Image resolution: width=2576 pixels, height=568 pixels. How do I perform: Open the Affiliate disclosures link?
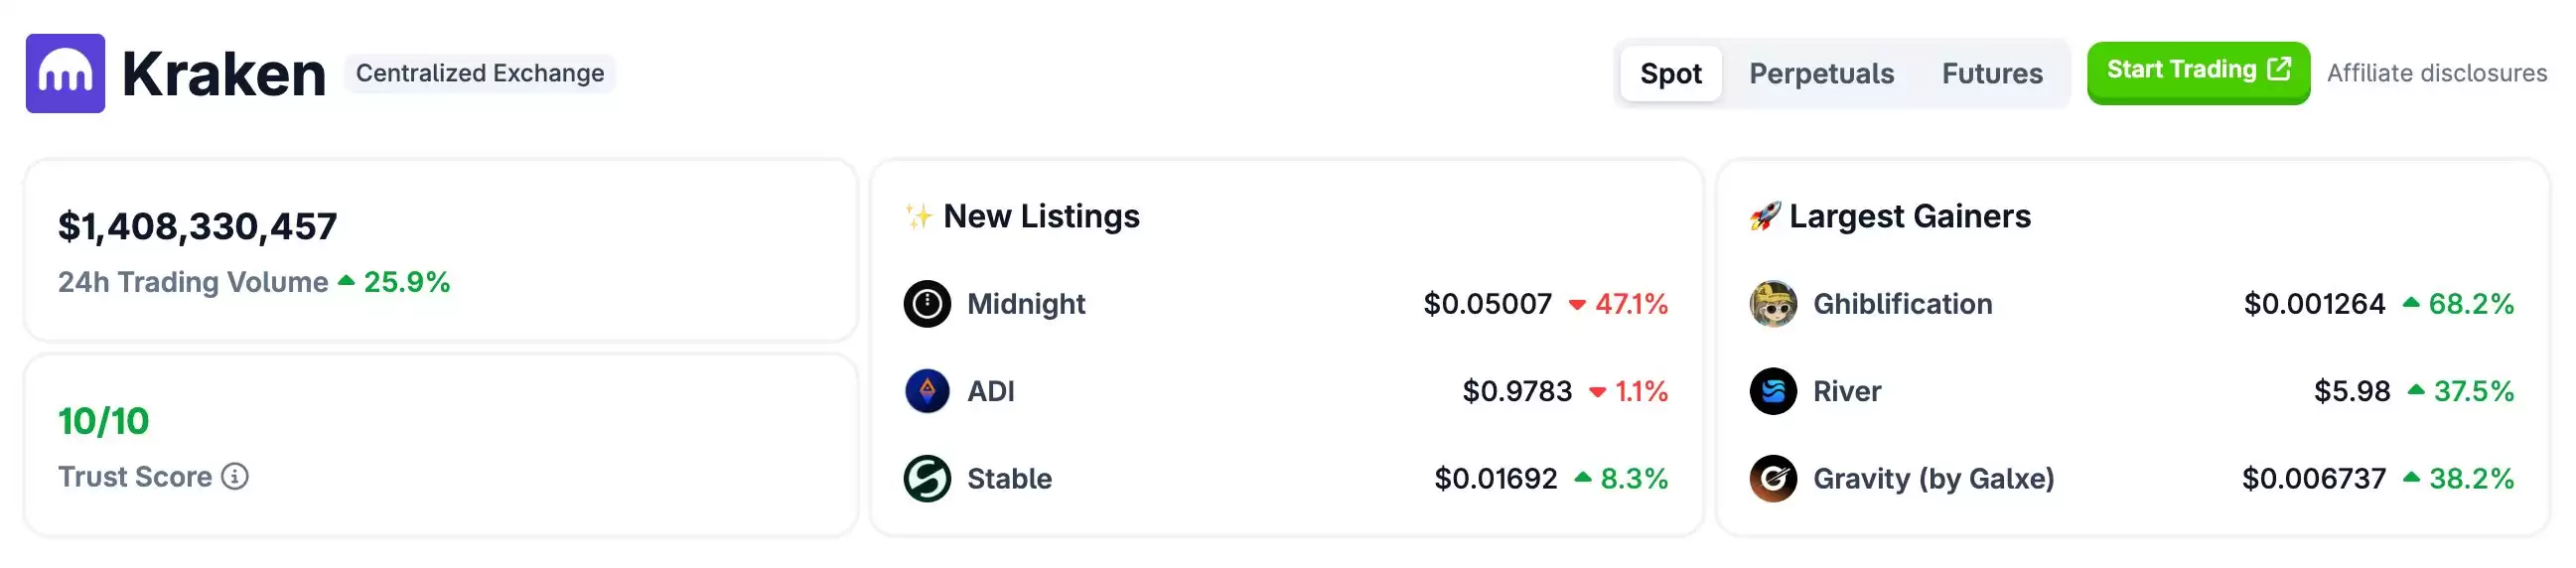click(2436, 73)
